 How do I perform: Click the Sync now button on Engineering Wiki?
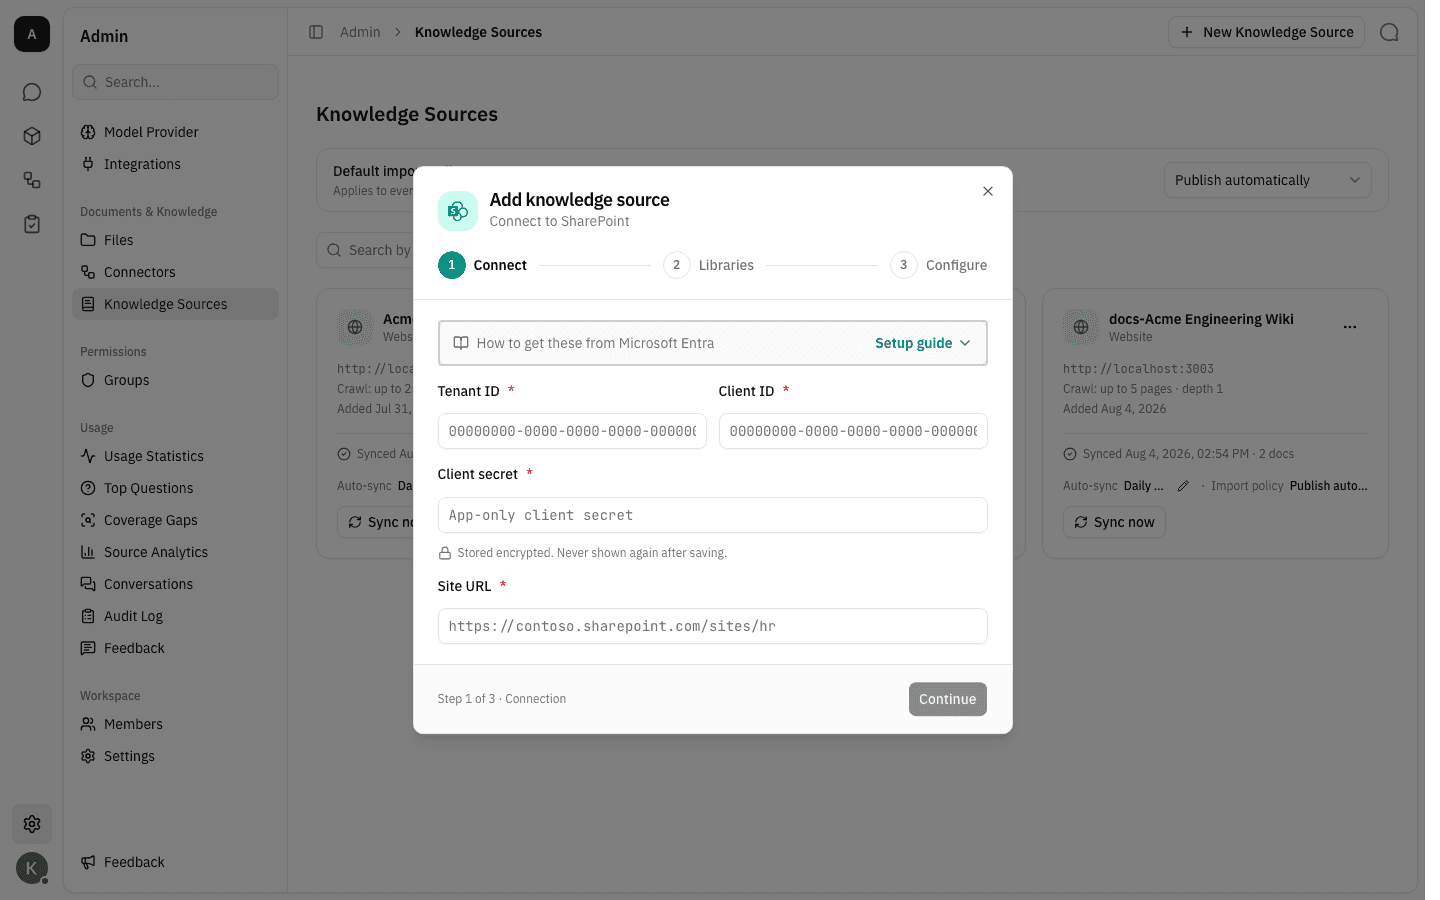pyautogui.click(x=1114, y=522)
